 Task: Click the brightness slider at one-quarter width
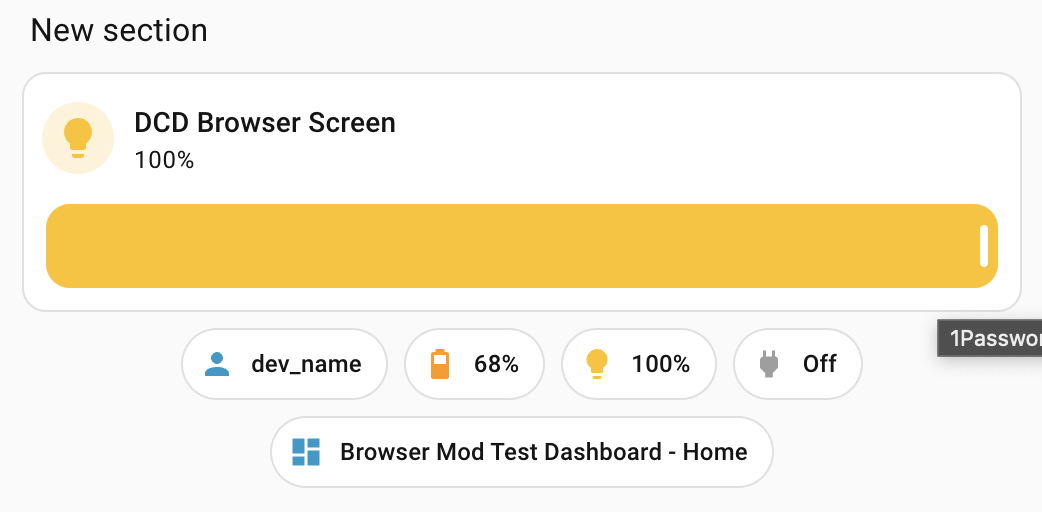284,246
